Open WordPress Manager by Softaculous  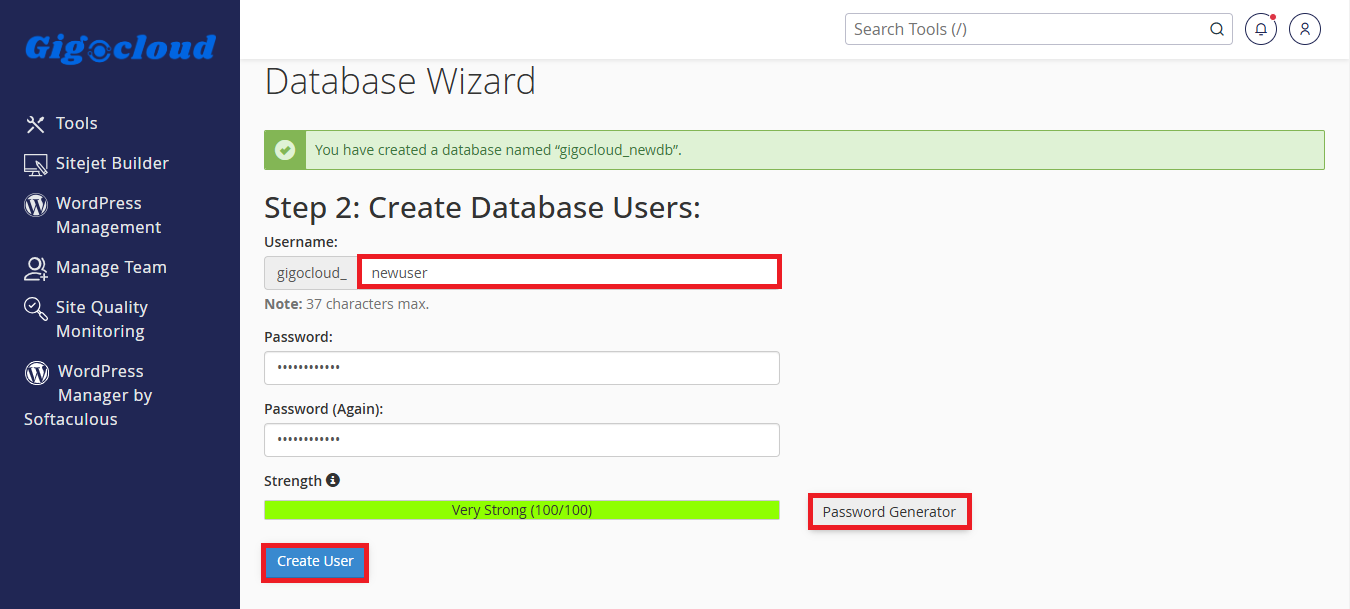tap(89, 395)
